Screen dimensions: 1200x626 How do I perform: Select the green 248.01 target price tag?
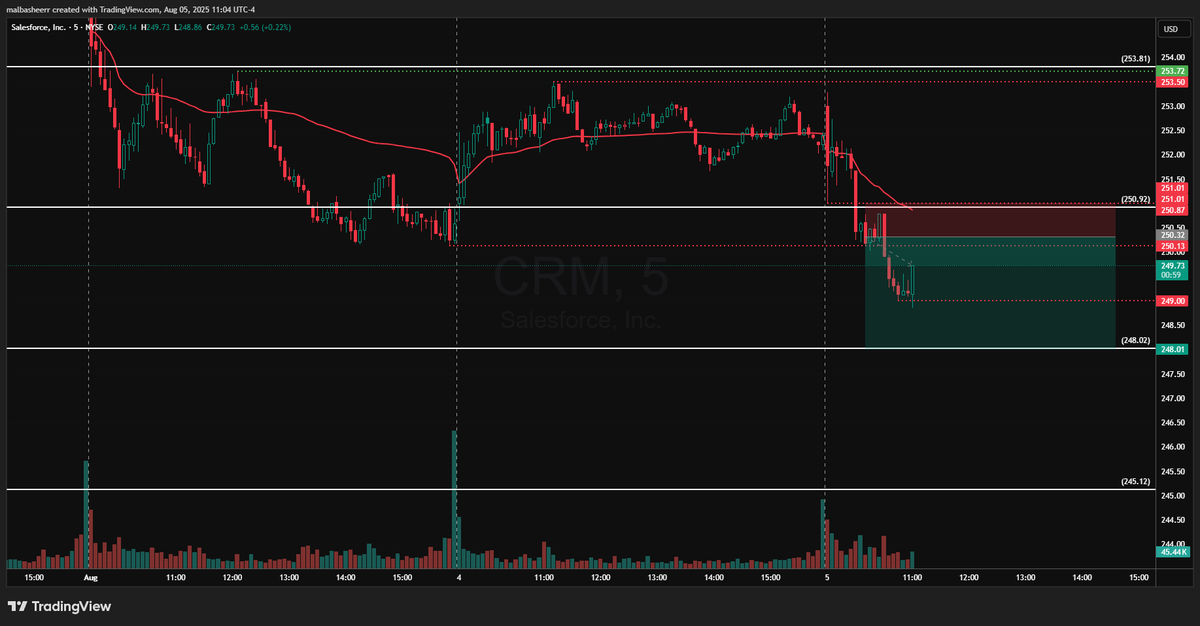point(1172,349)
